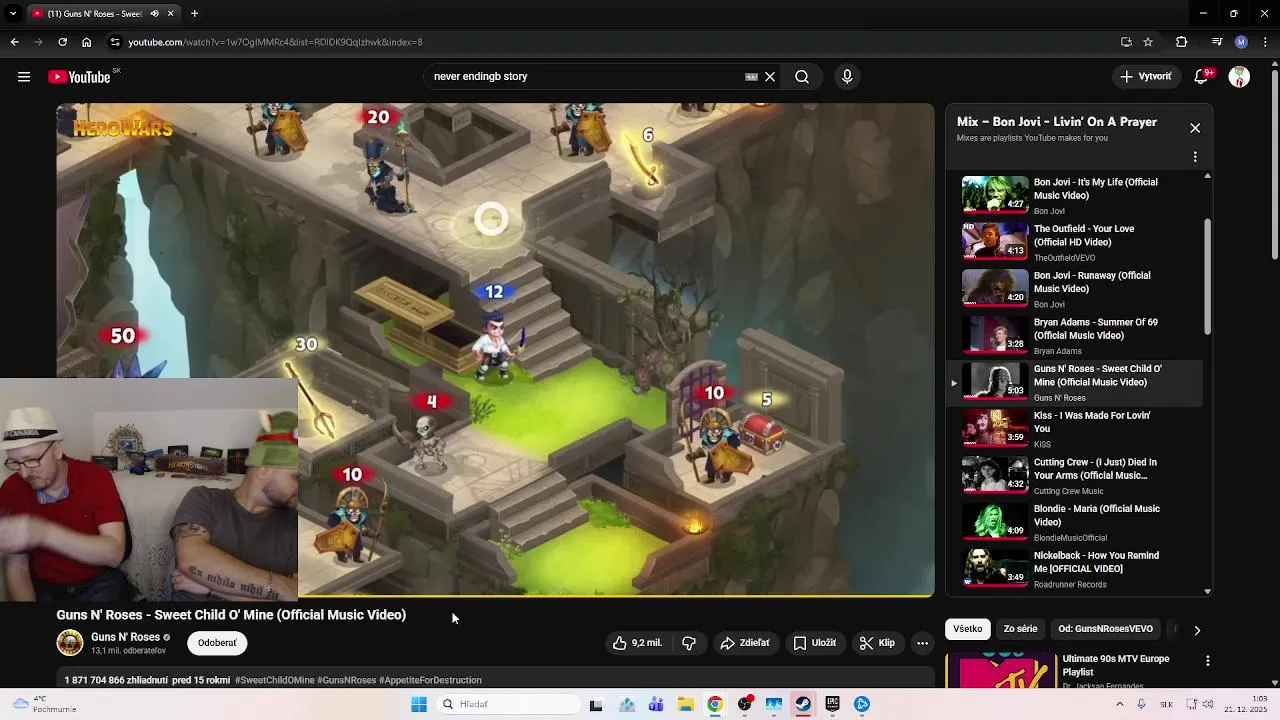This screenshot has height=720, width=1280.
Task: Click the playlist panel scrollbar
Action: [x=1207, y=277]
